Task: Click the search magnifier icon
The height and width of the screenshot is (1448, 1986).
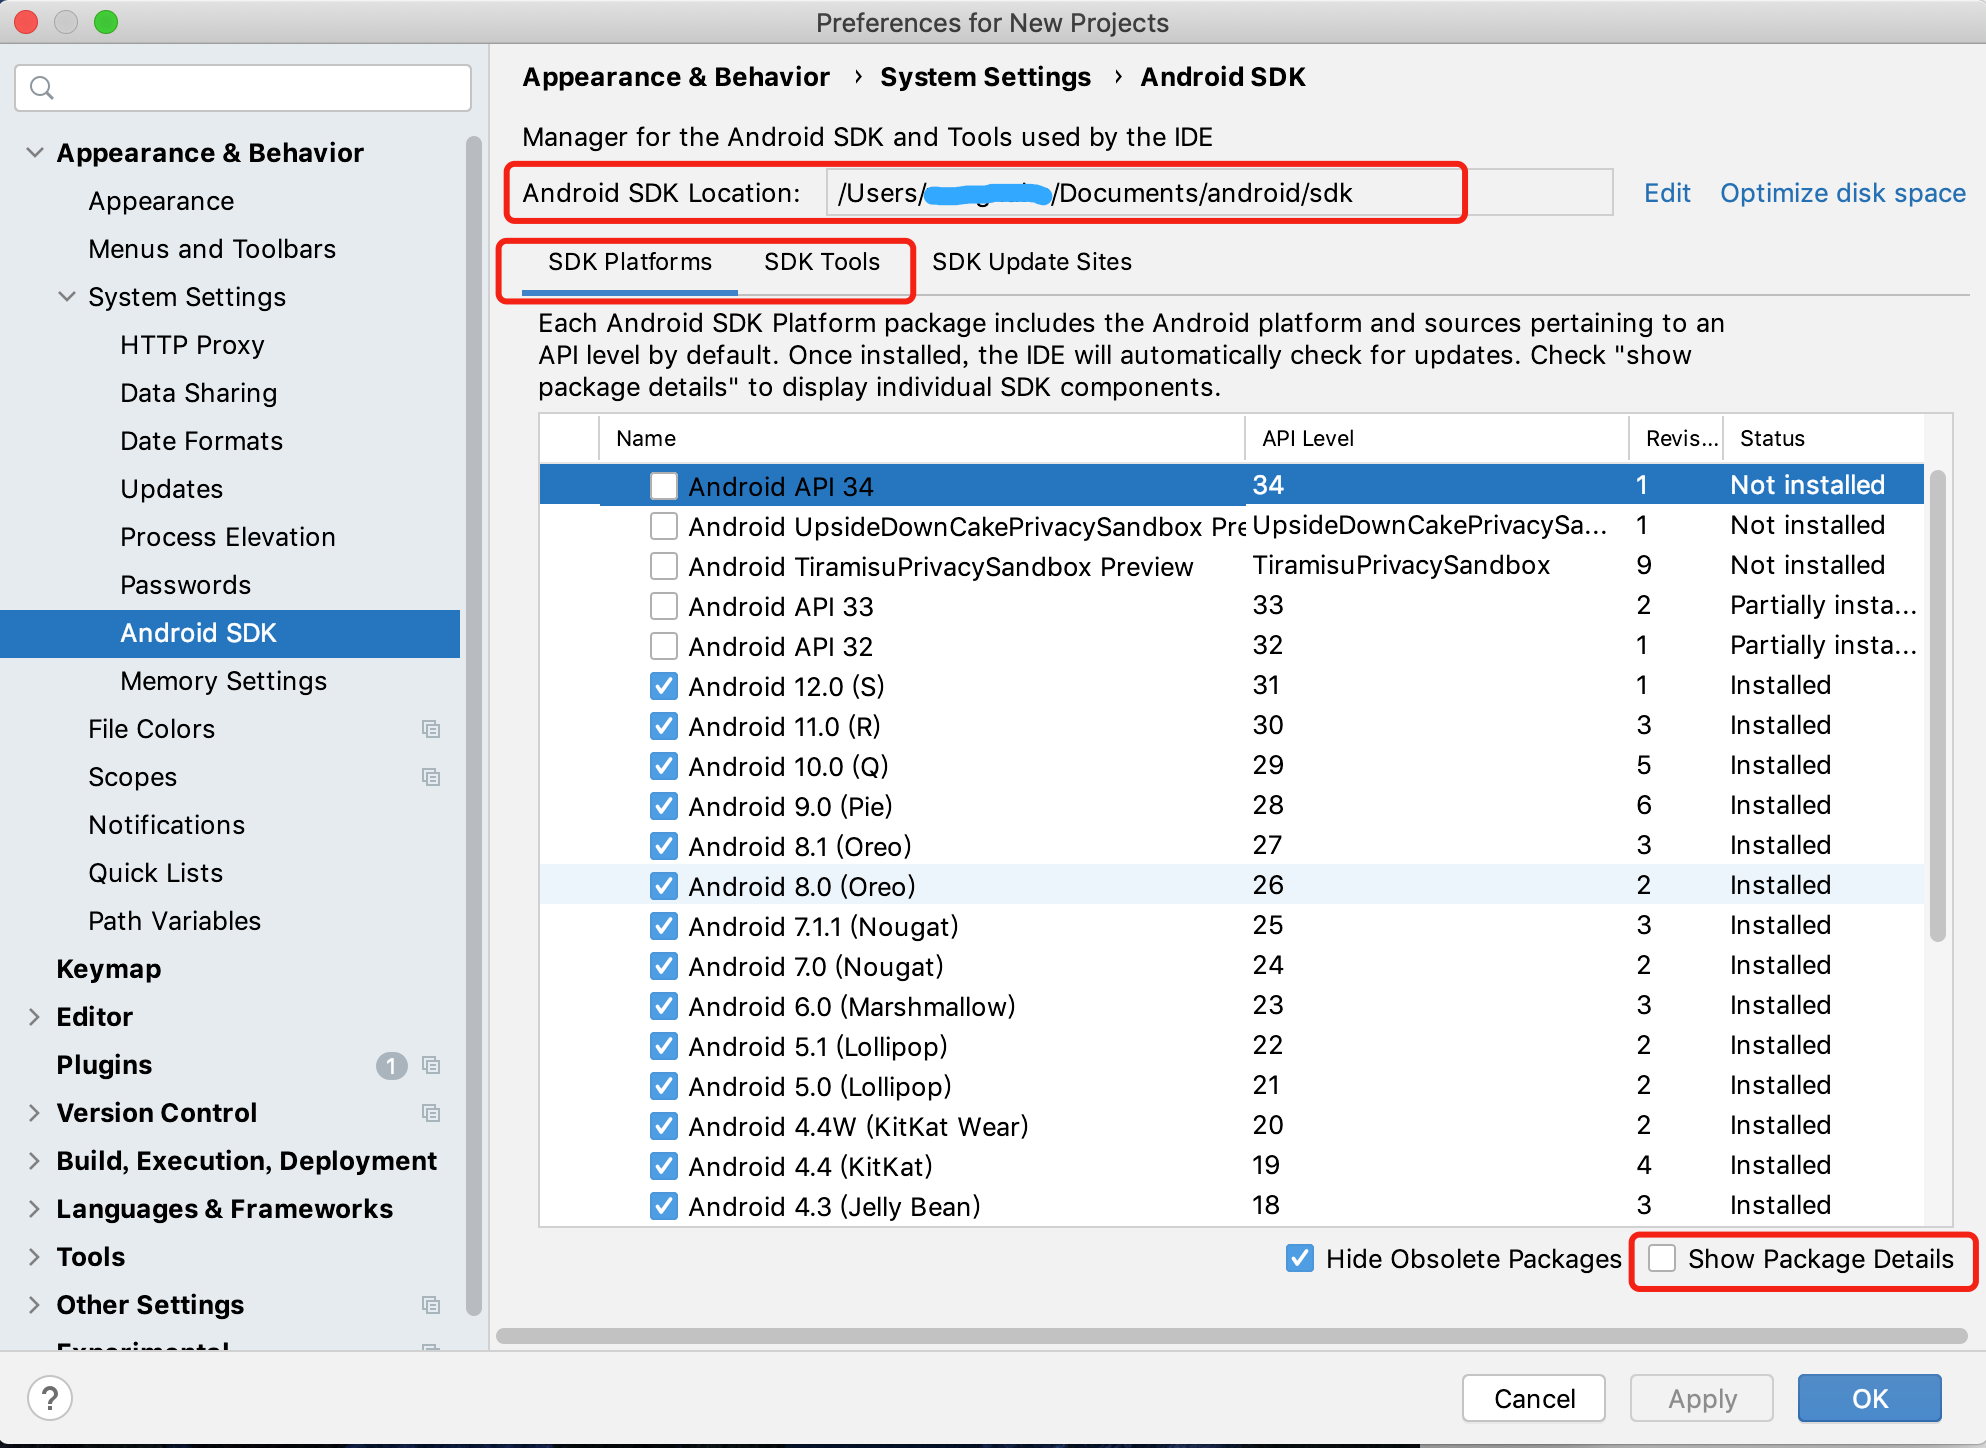Action: [42, 88]
